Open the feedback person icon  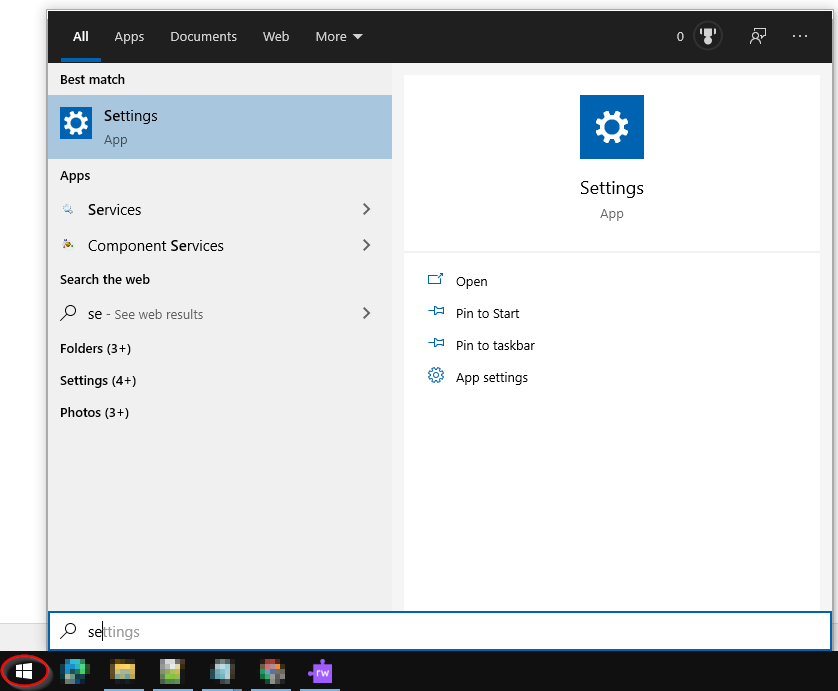pos(757,36)
